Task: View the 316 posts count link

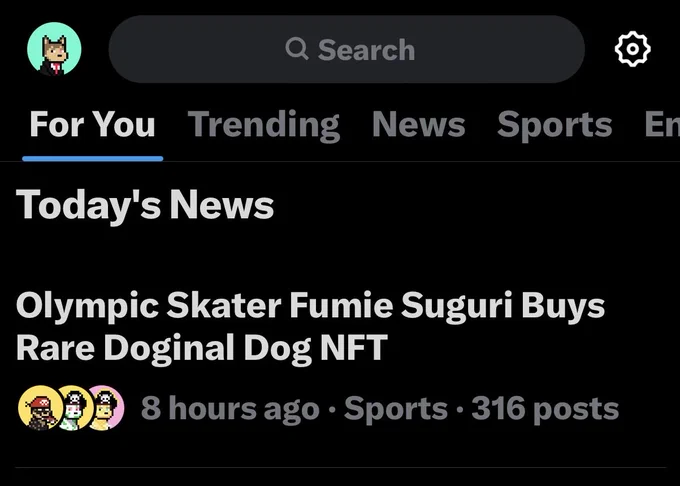Action: [x=545, y=408]
